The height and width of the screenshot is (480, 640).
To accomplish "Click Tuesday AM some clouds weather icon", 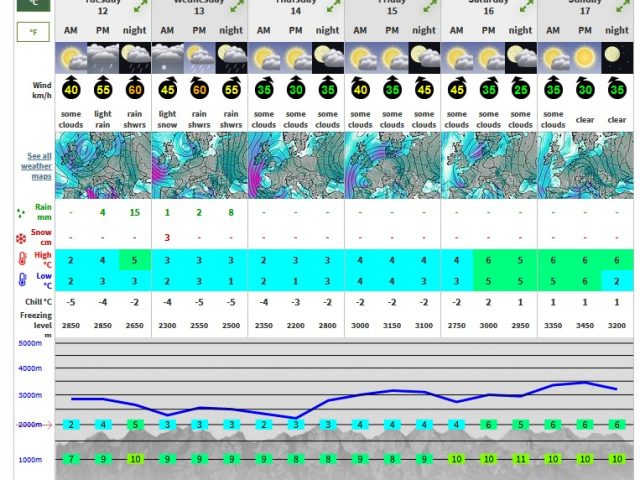I will point(71,58).
